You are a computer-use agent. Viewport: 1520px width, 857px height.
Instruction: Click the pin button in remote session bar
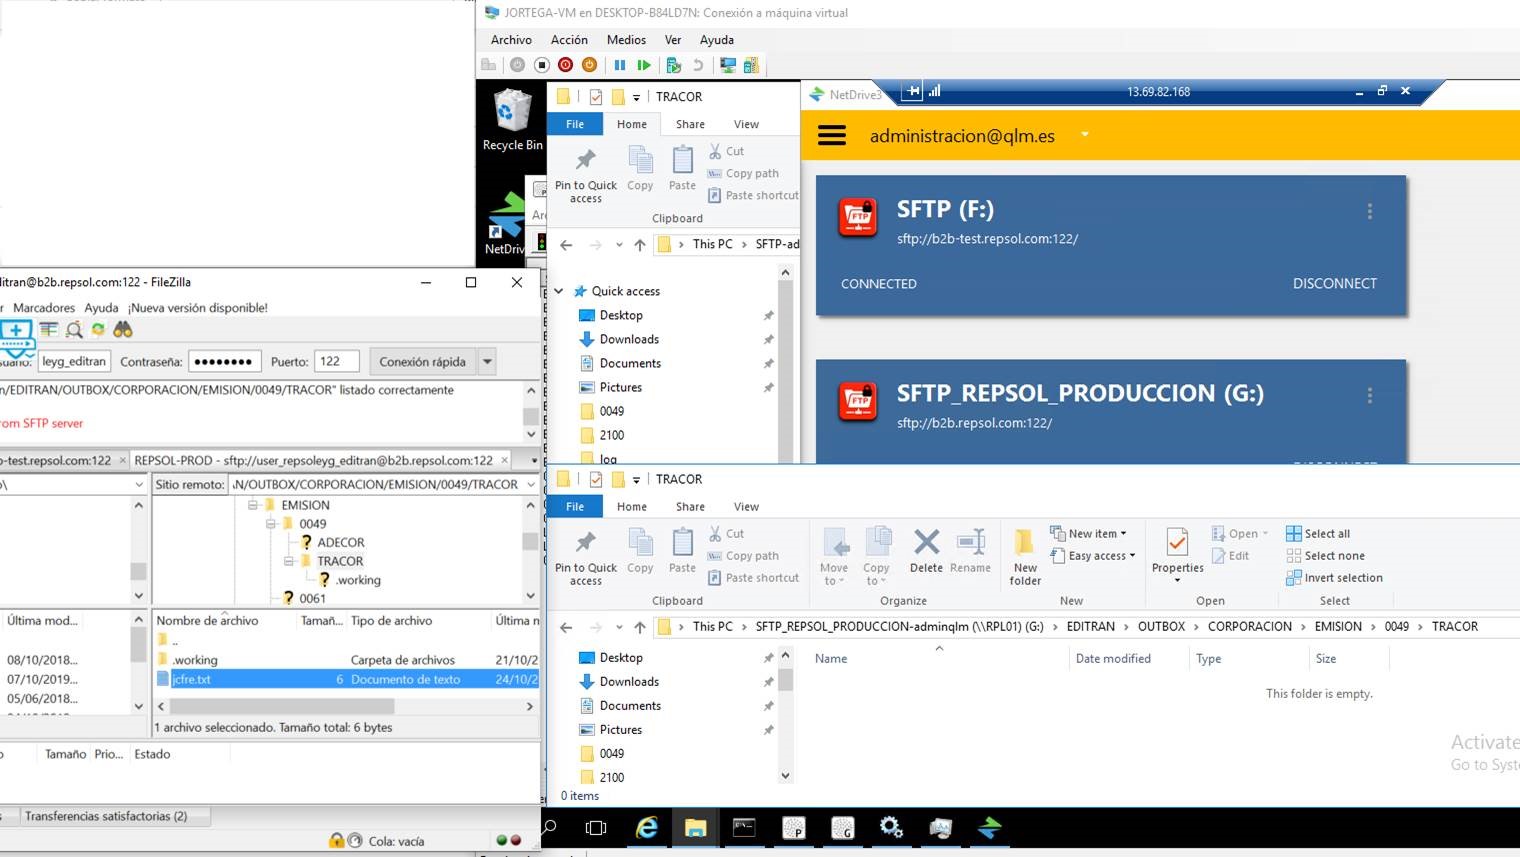click(912, 91)
